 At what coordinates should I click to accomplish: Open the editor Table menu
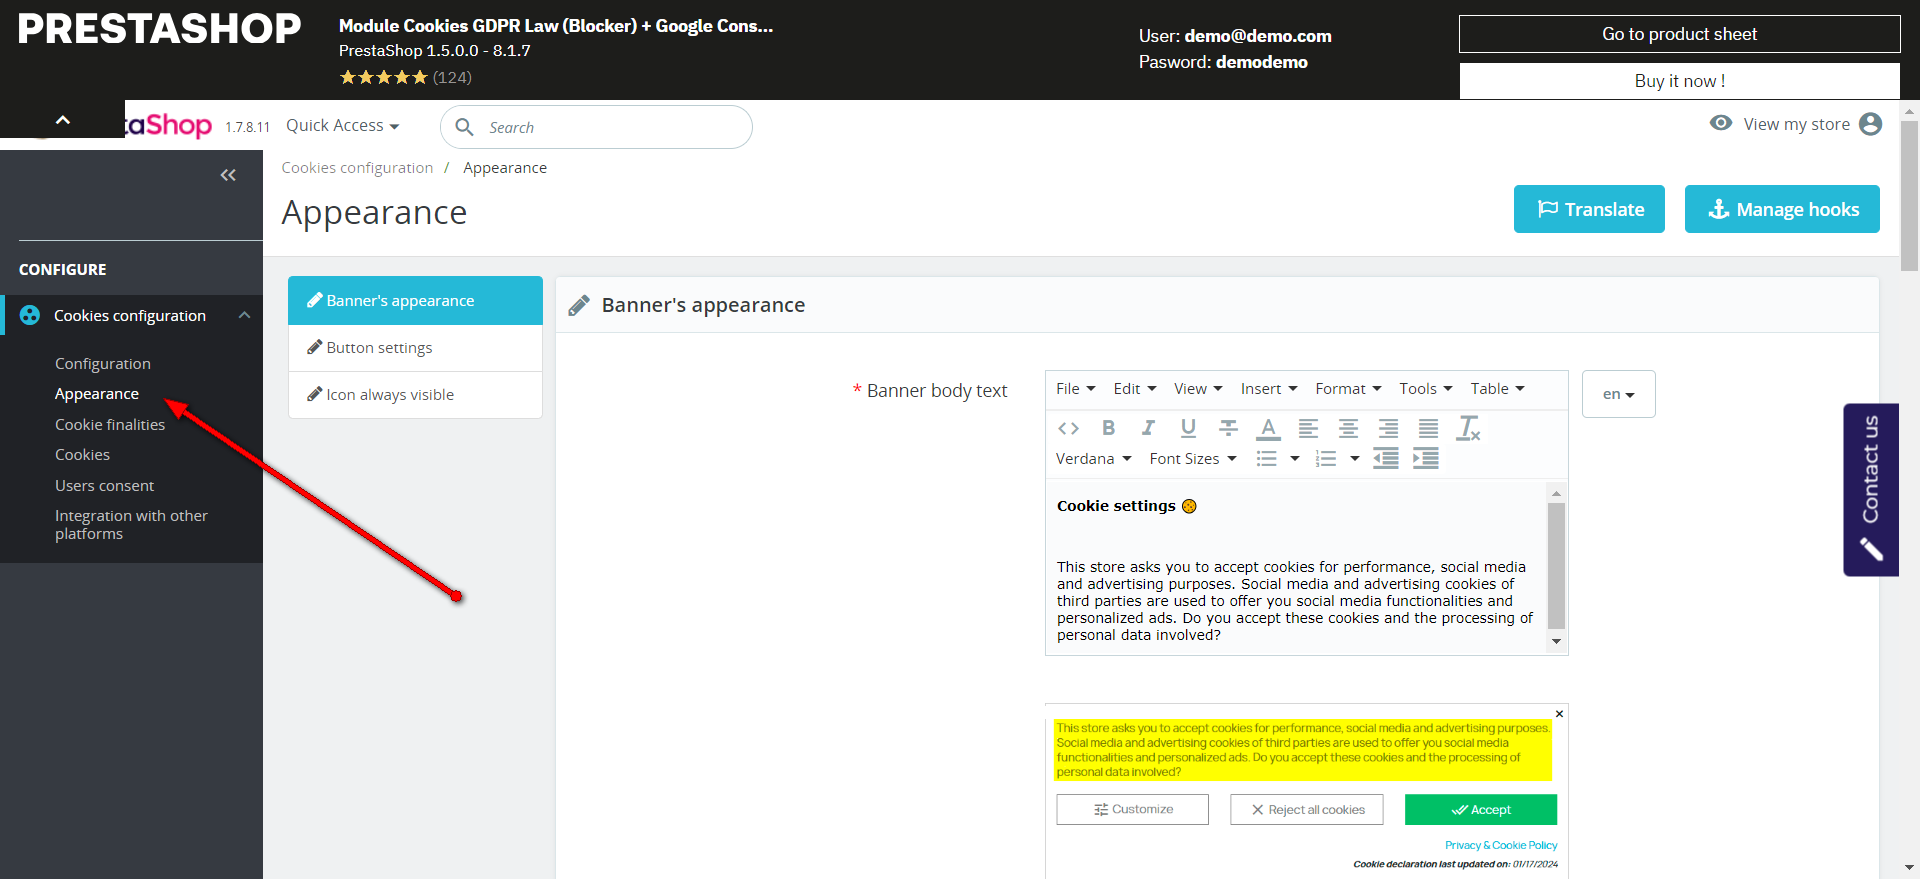(x=1497, y=389)
